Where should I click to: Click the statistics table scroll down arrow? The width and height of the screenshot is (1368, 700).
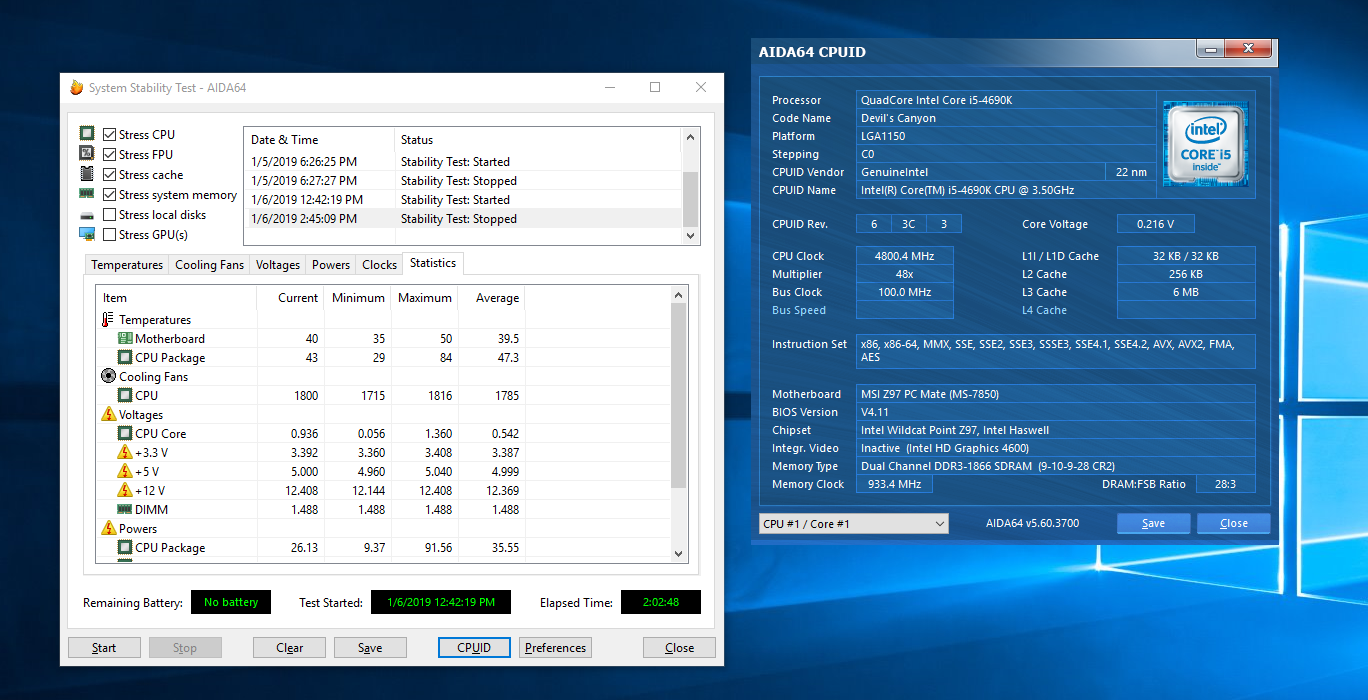[x=679, y=553]
